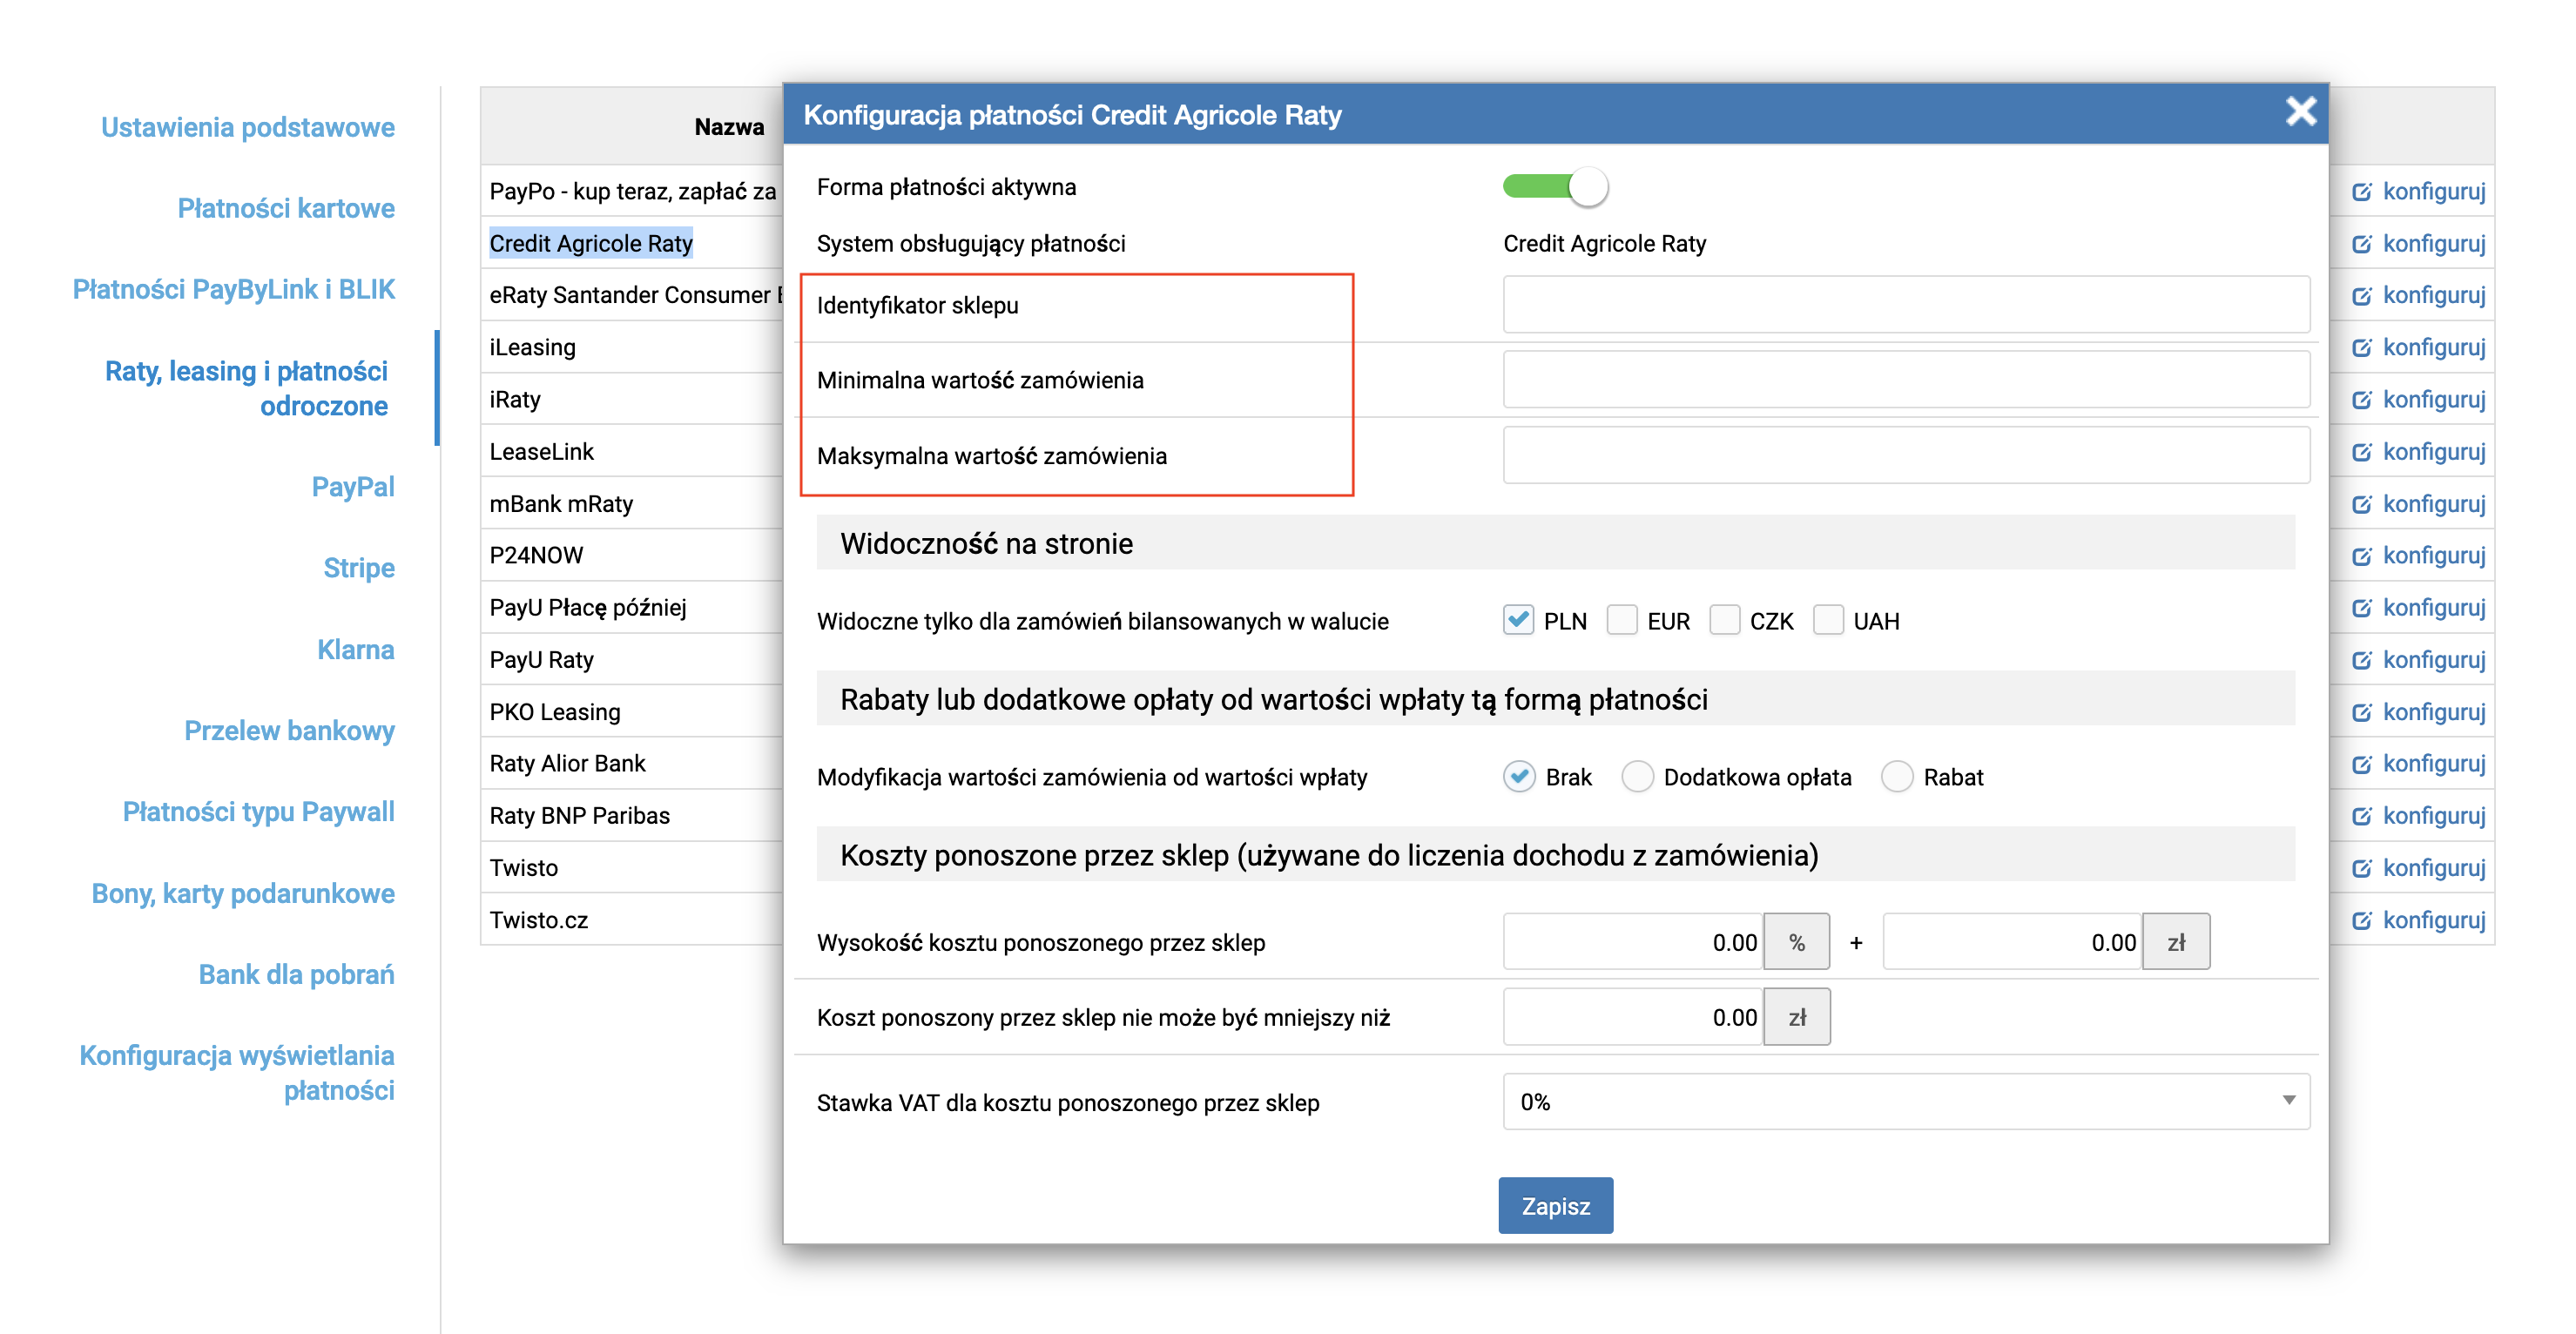
Task: Click the zł amount field of Wysokość kosztu
Action: [x=2012, y=941]
